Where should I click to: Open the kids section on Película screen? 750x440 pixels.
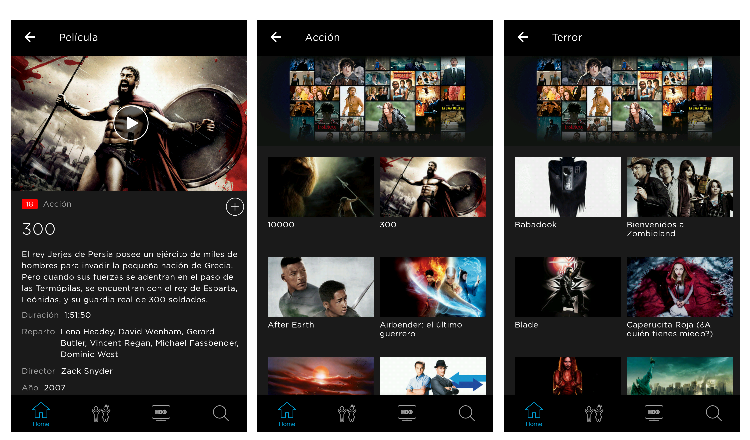click(x=101, y=413)
